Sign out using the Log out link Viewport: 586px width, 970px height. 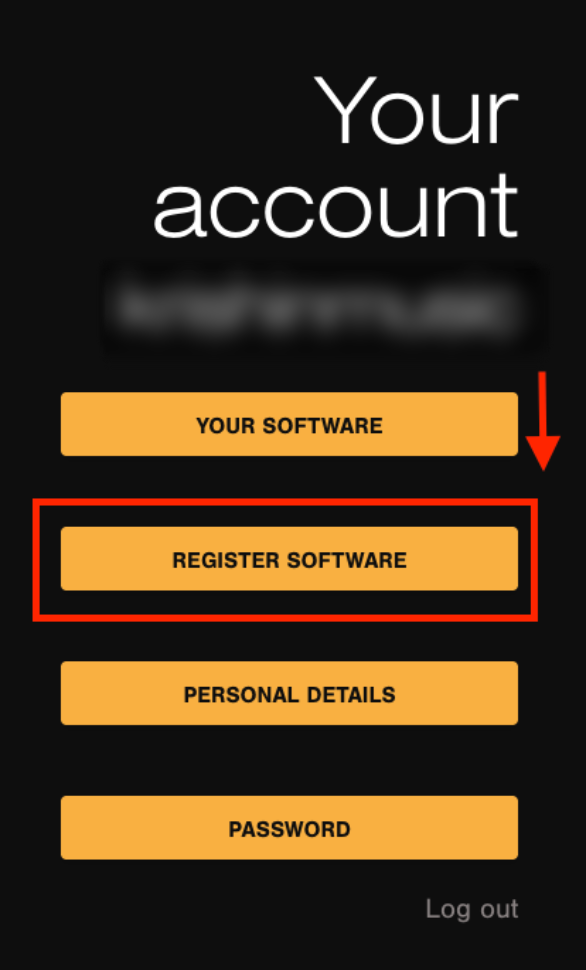(x=472, y=909)
